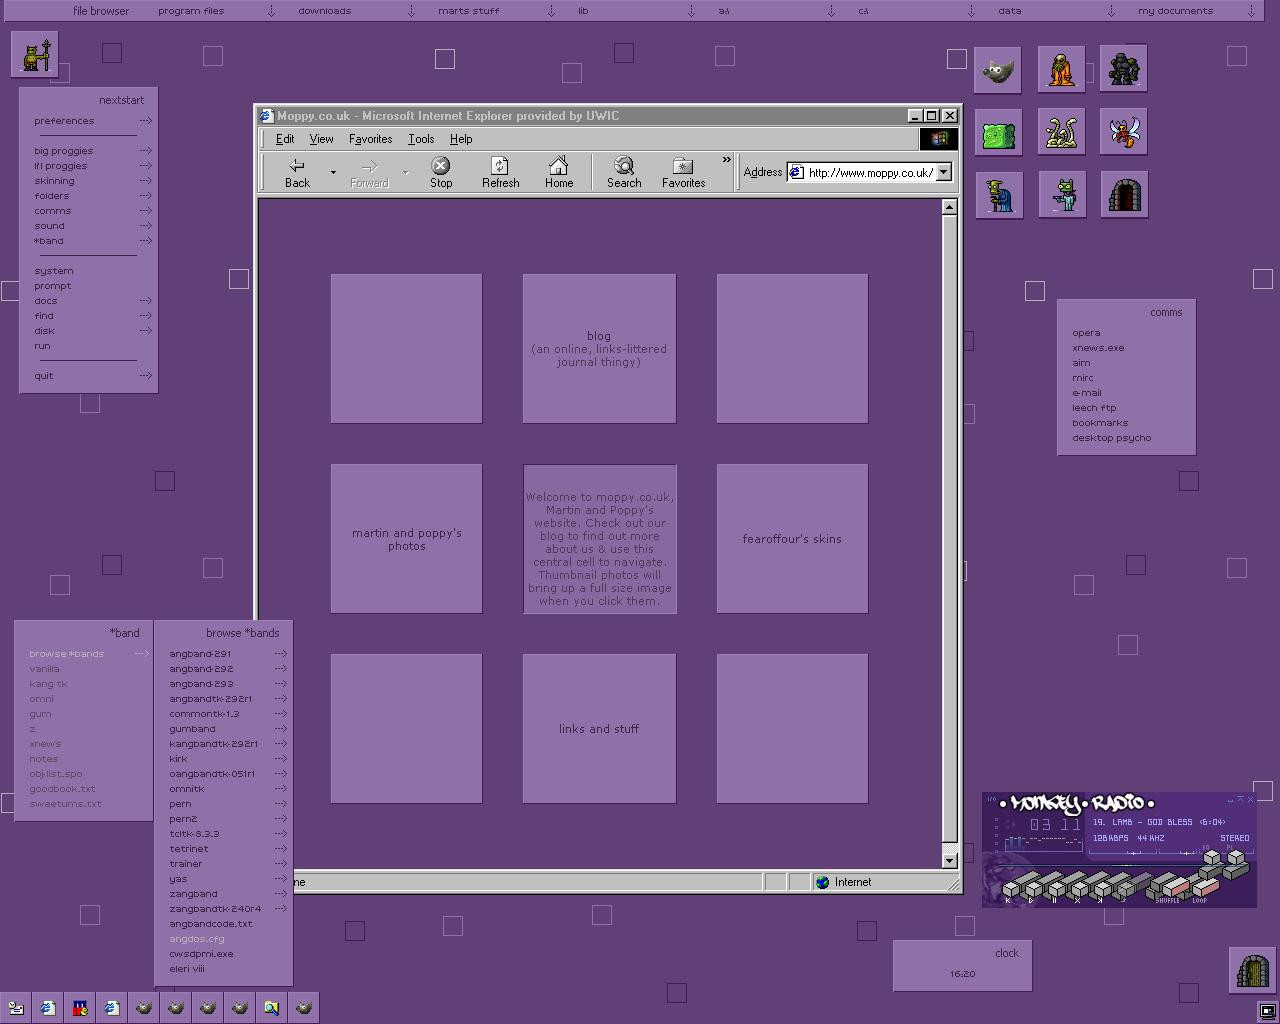The height and width of the screenshot is (1024, 1280).
Task: Open the Favorites menu in menu bar
Action: [x=370, y=139]
